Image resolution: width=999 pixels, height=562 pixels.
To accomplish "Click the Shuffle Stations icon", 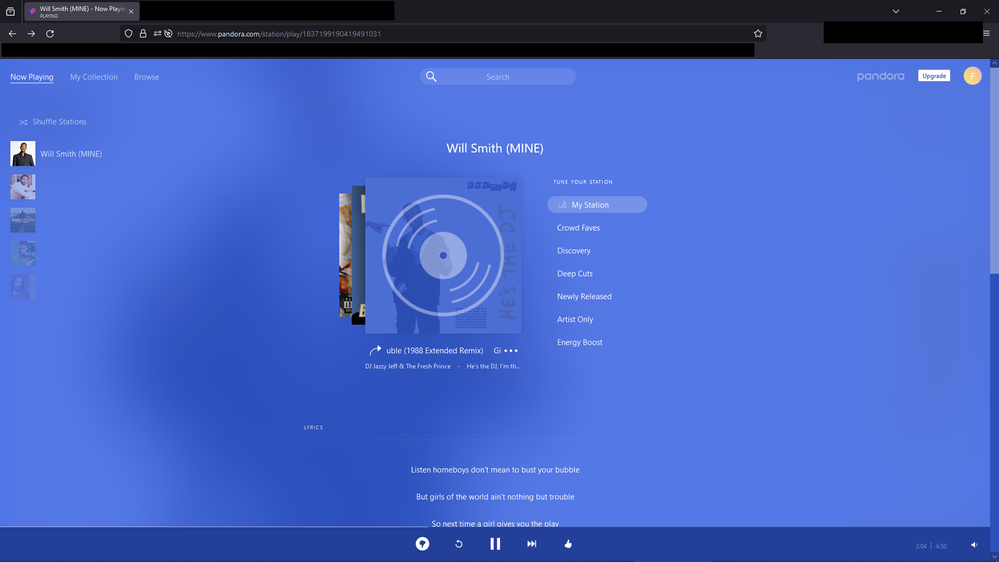I will 23,122.
